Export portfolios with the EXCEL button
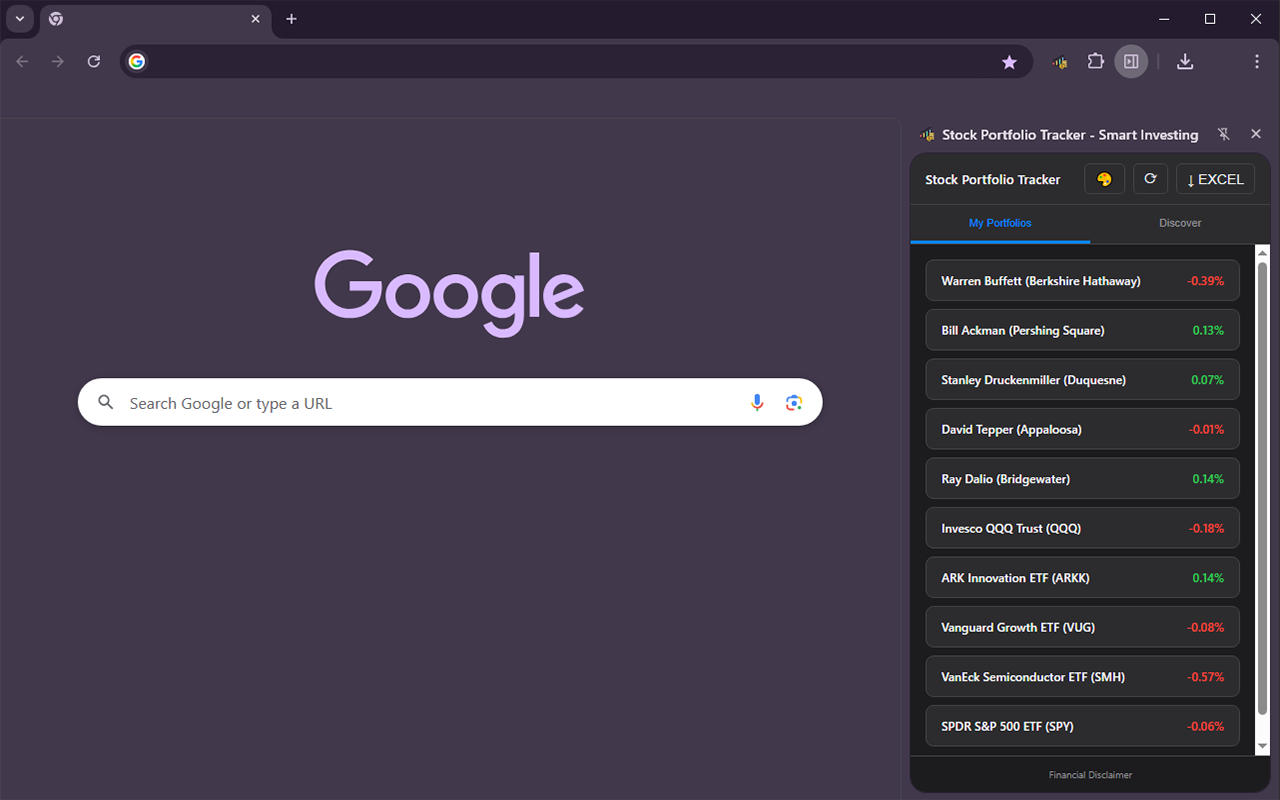 (1215, 179)
